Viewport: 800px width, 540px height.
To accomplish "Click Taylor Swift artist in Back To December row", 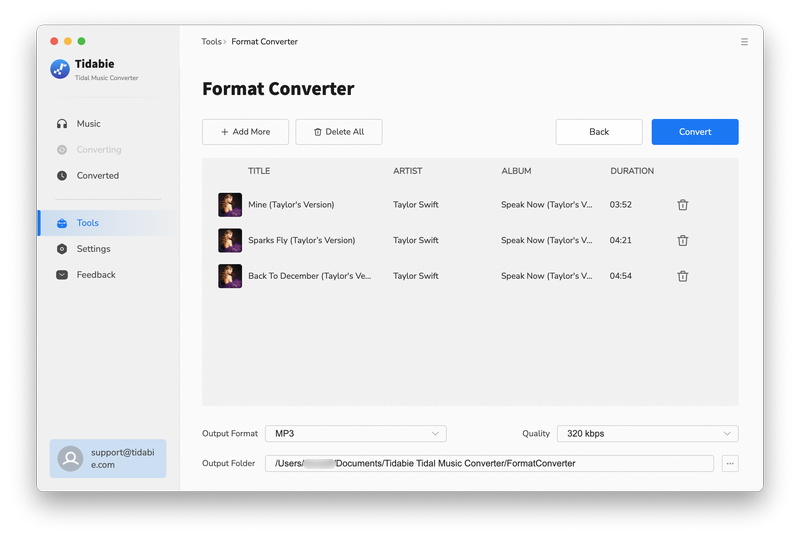I will pyautogui.click(x=416, y=276).
